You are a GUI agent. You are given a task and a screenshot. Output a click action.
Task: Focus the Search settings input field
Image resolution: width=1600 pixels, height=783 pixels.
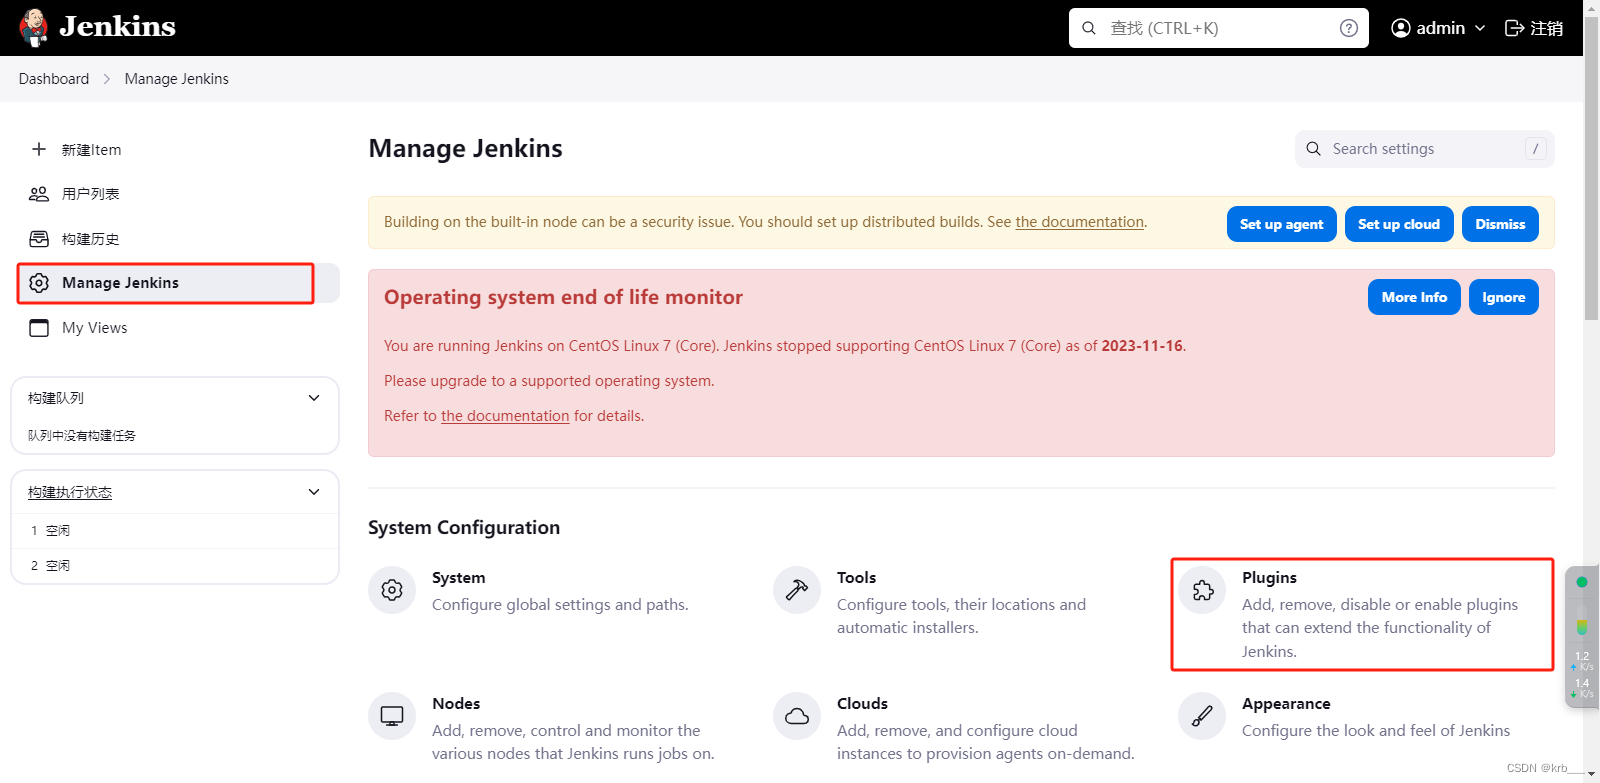coord(1425,149)
